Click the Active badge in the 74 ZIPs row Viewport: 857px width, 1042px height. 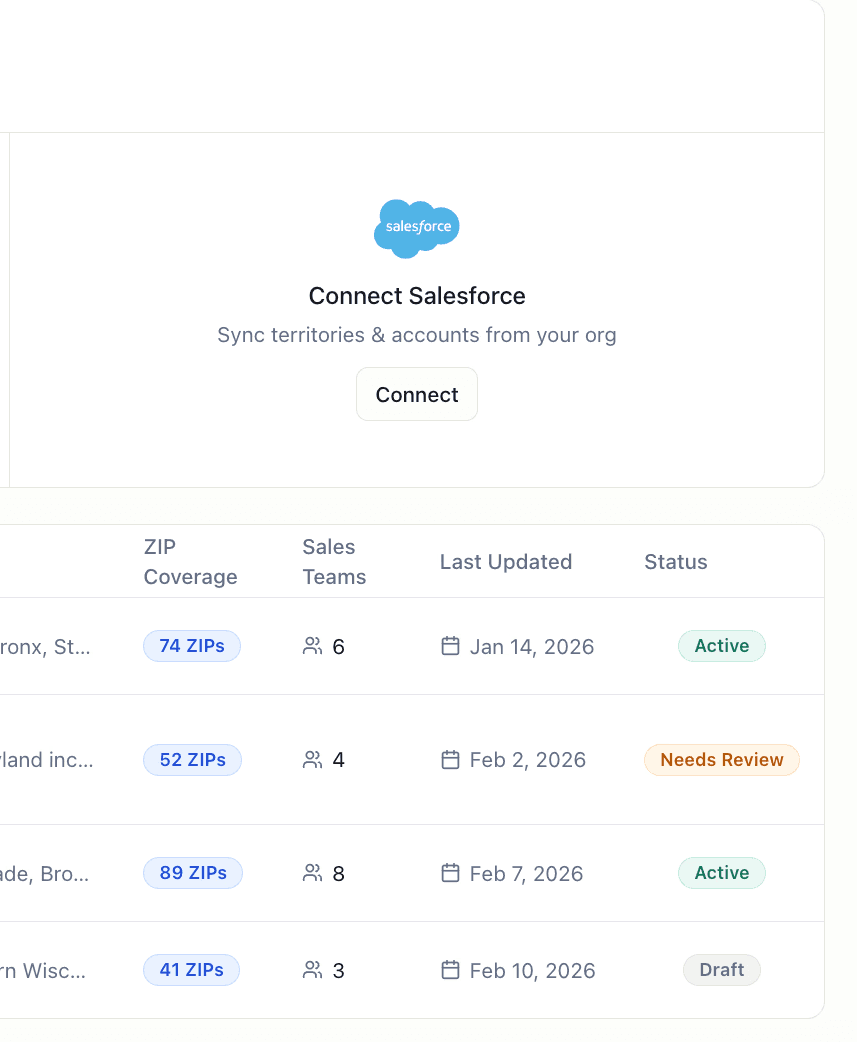tap(721, 646)
